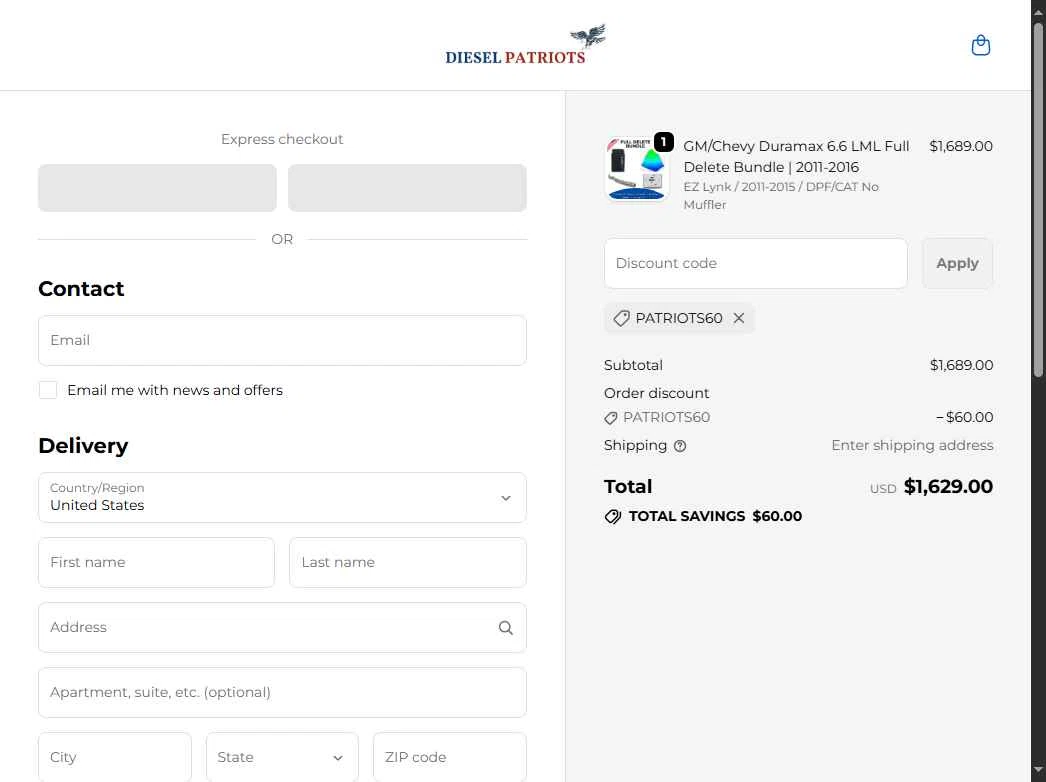Focus the Discount code field
Image resolution: width=1046 pixels, height=782 pixels.
755,264
